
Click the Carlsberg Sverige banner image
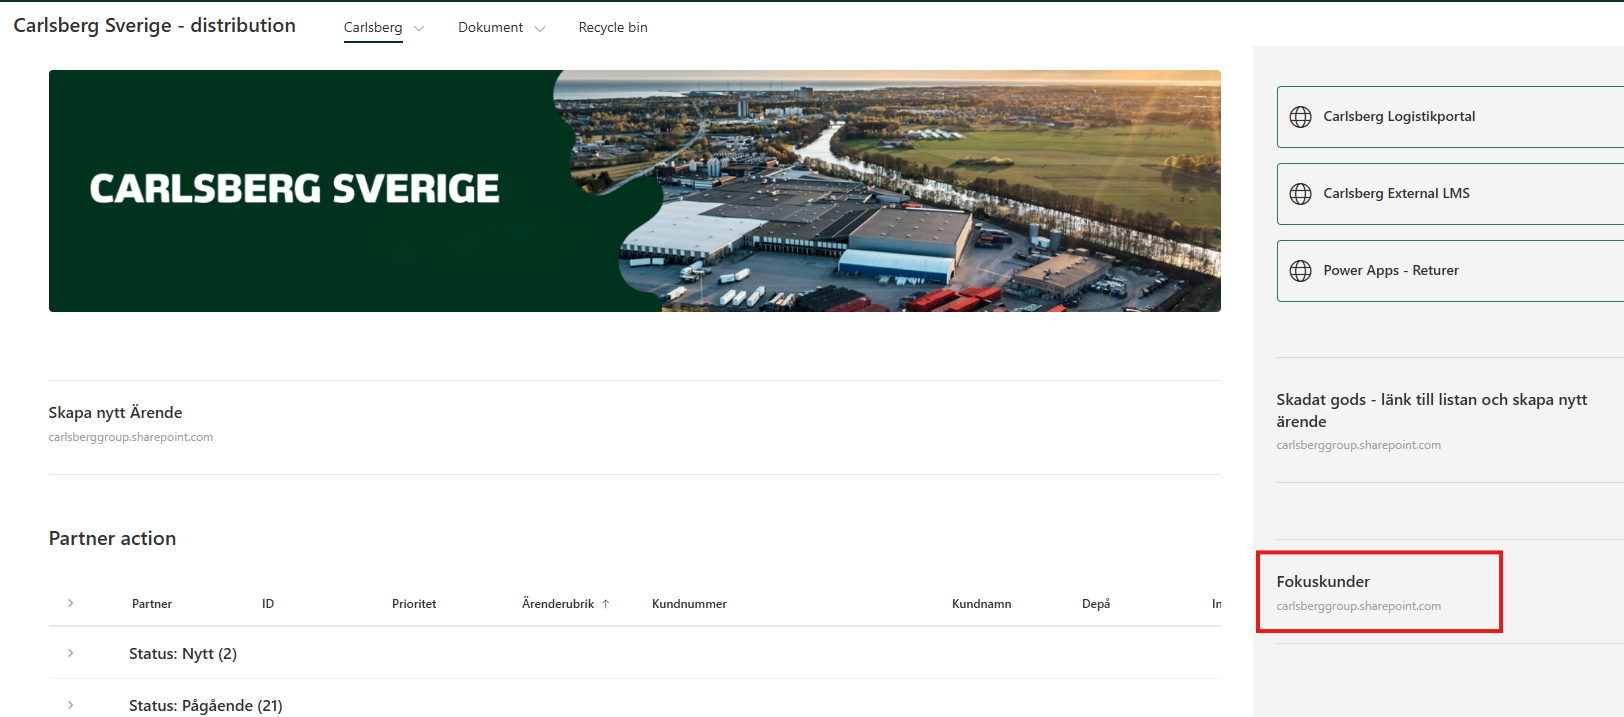[634, 191]
